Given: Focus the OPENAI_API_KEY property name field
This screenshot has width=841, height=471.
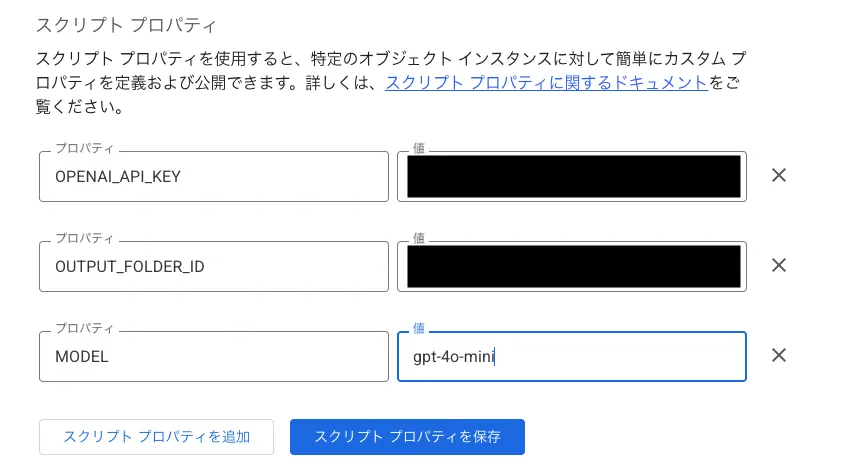Looking at the screenshot, I should [213, 176].
